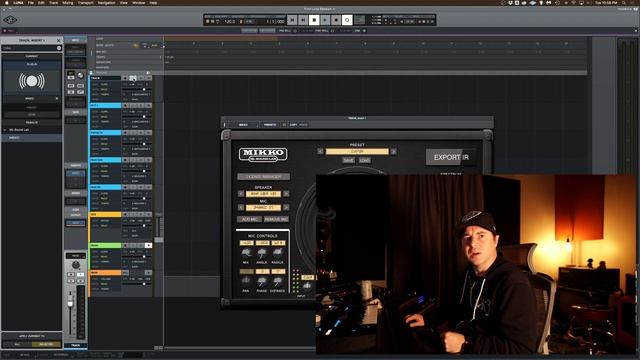Open the MIKKO preset name field

[357, 151]
